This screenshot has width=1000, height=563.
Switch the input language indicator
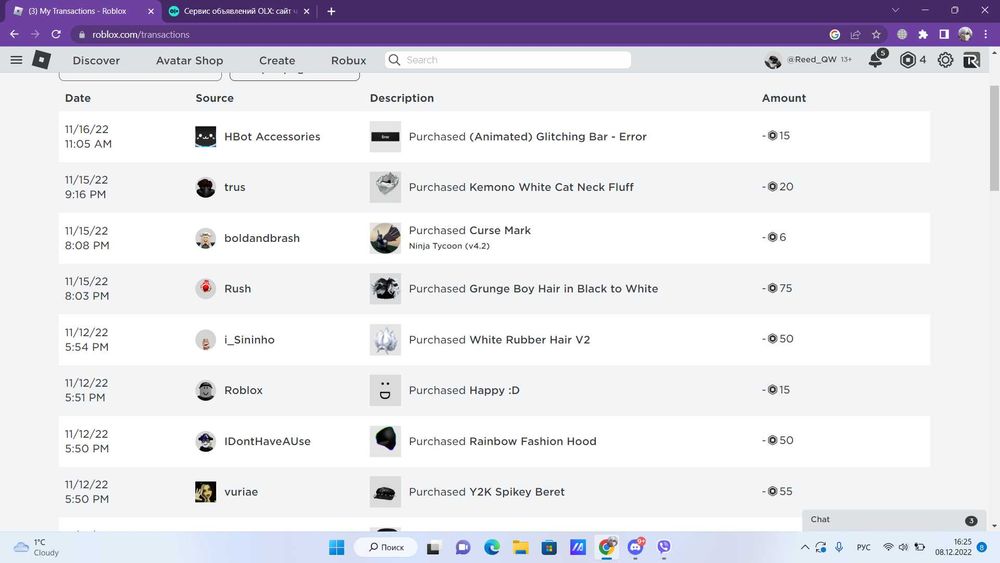(864, 547)
